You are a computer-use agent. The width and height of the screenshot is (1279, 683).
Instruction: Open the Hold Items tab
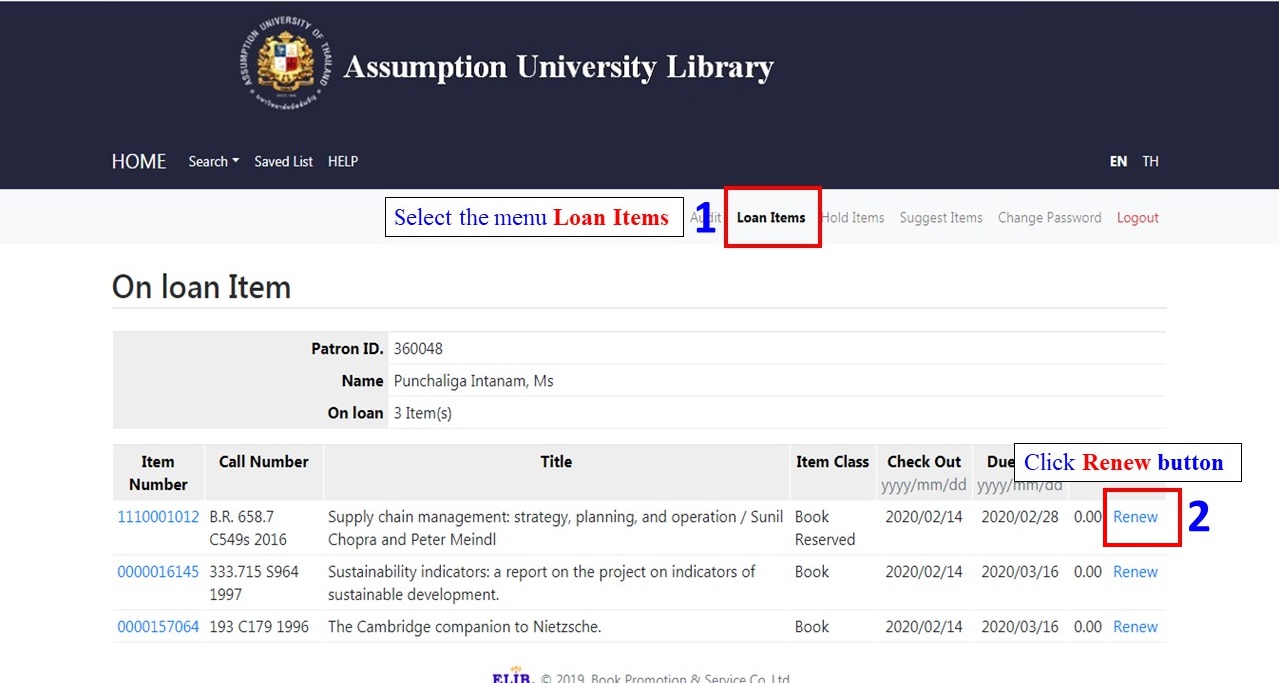[x=852, y=217]
